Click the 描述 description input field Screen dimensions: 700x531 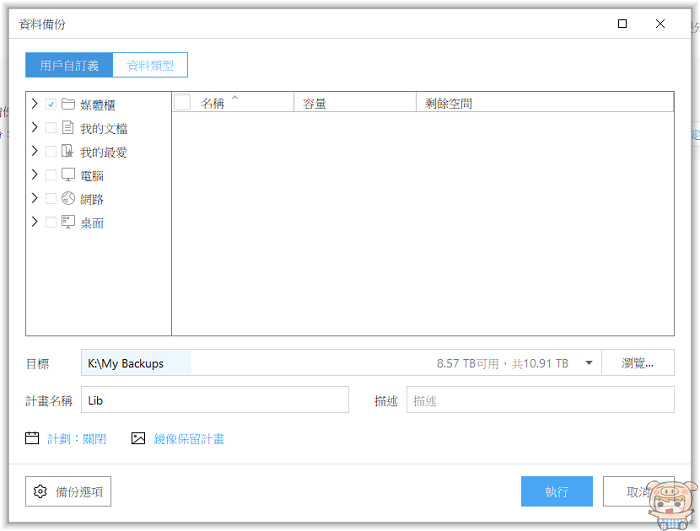pyautogui.click(x=540, y=401)
